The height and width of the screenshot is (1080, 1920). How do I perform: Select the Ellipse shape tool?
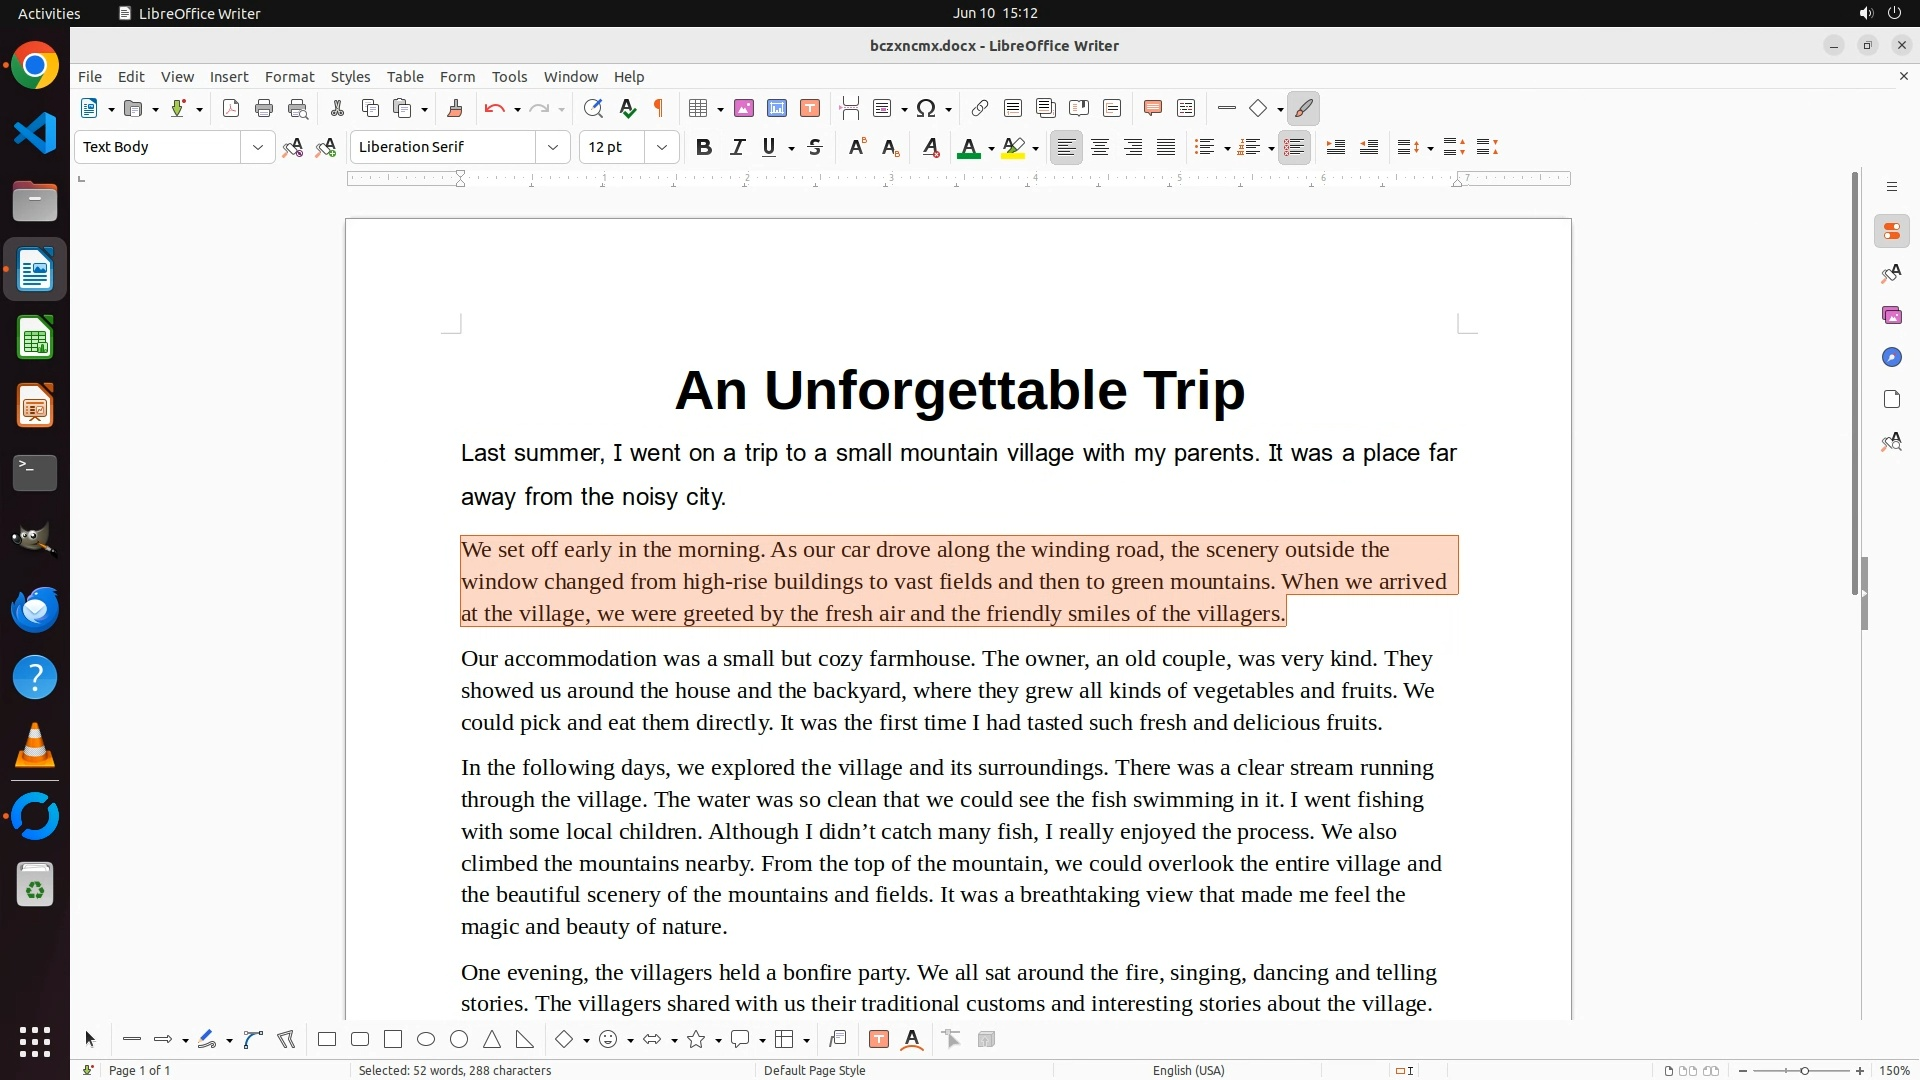[x=426, y=1040]
